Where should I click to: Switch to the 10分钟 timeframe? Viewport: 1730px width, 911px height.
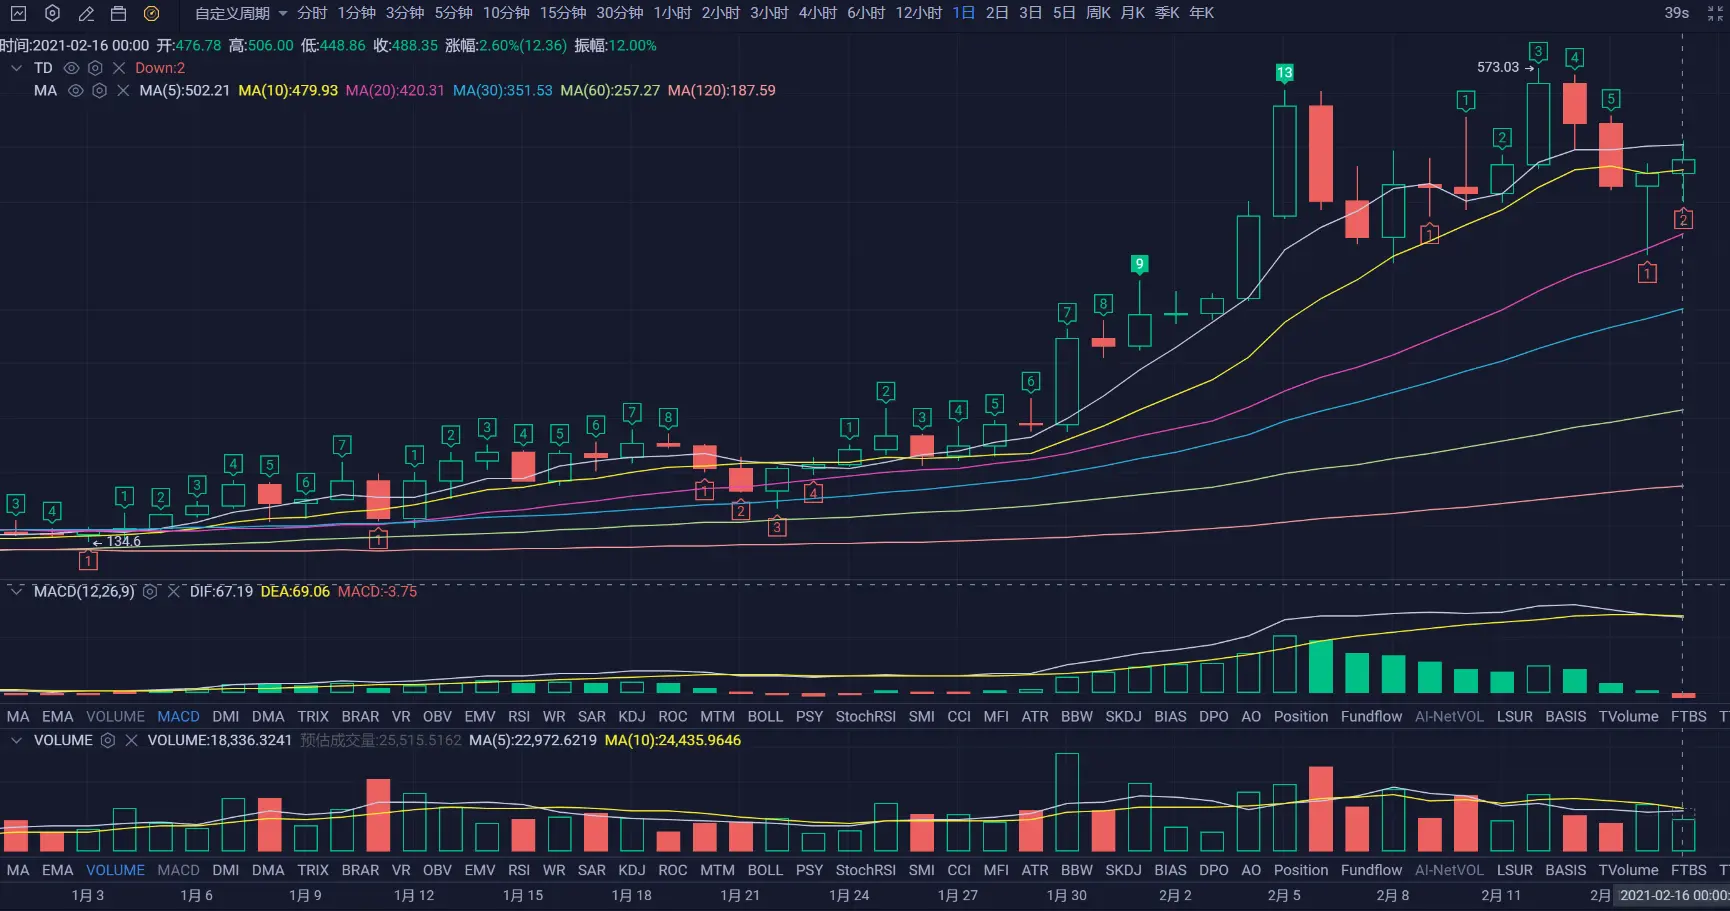pos(506,13)
